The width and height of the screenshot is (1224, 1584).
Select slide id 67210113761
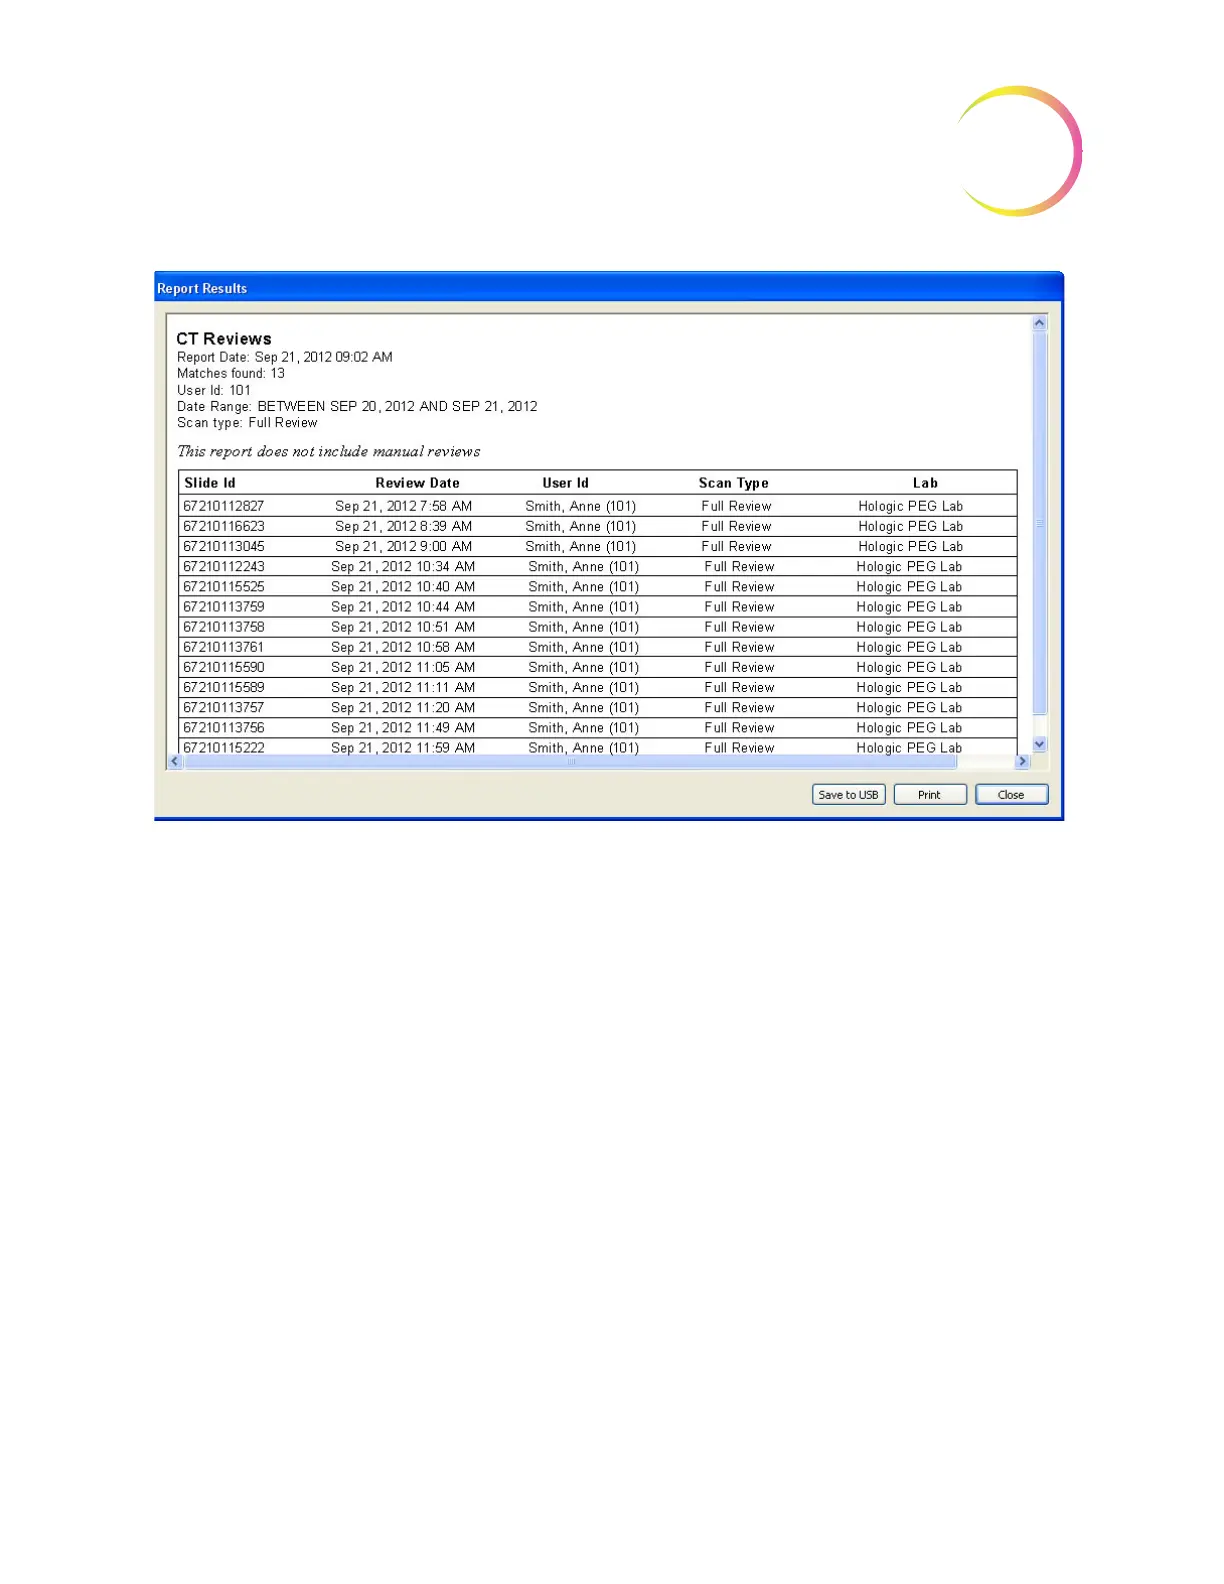pos(224,647)
